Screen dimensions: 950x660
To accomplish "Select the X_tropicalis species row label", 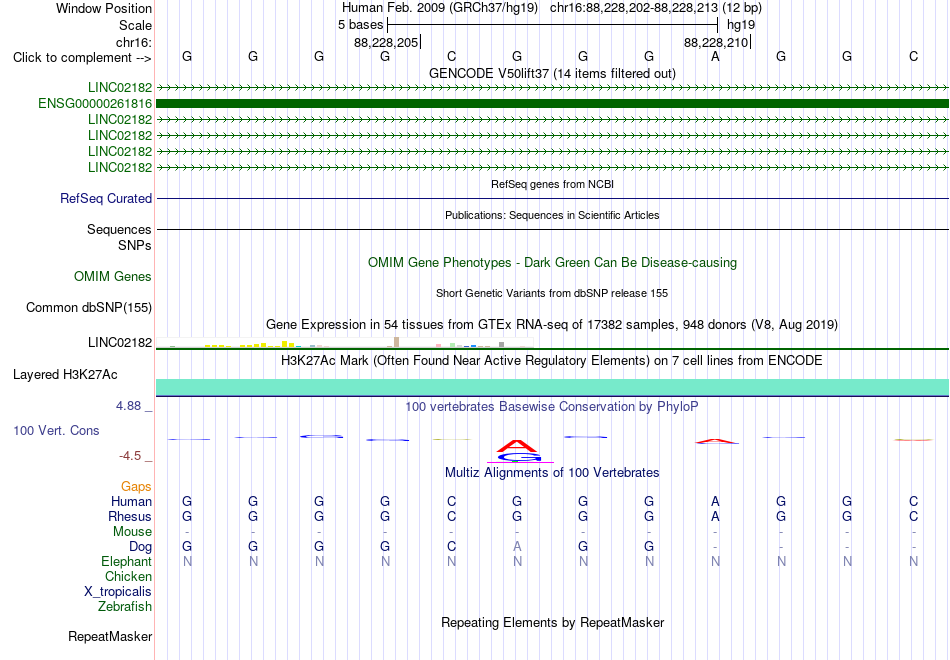I will point(118,592).
